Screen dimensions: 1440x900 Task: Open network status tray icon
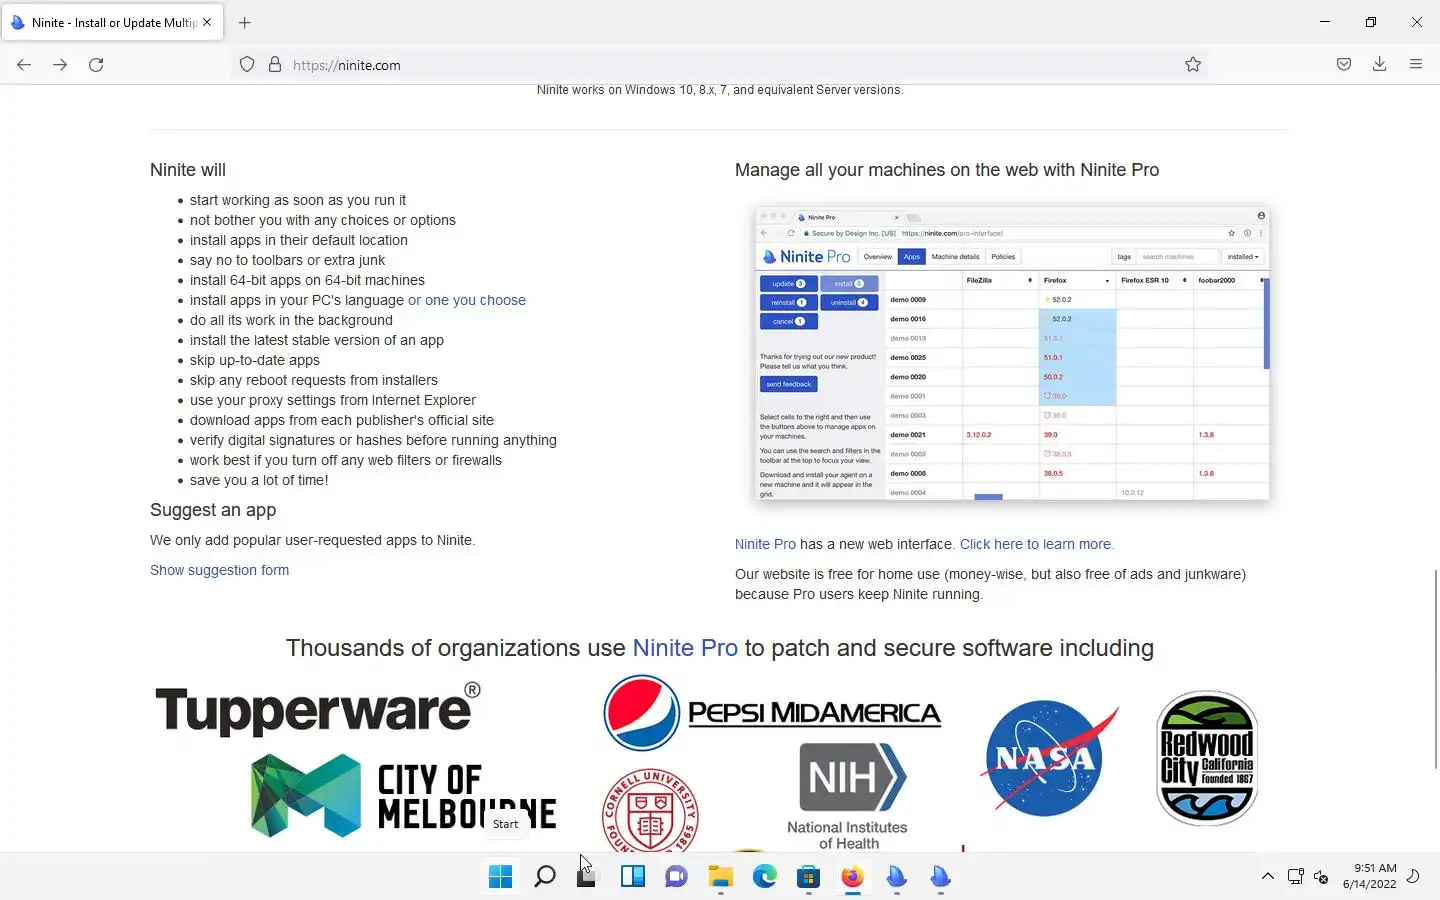click(1296, 877)
